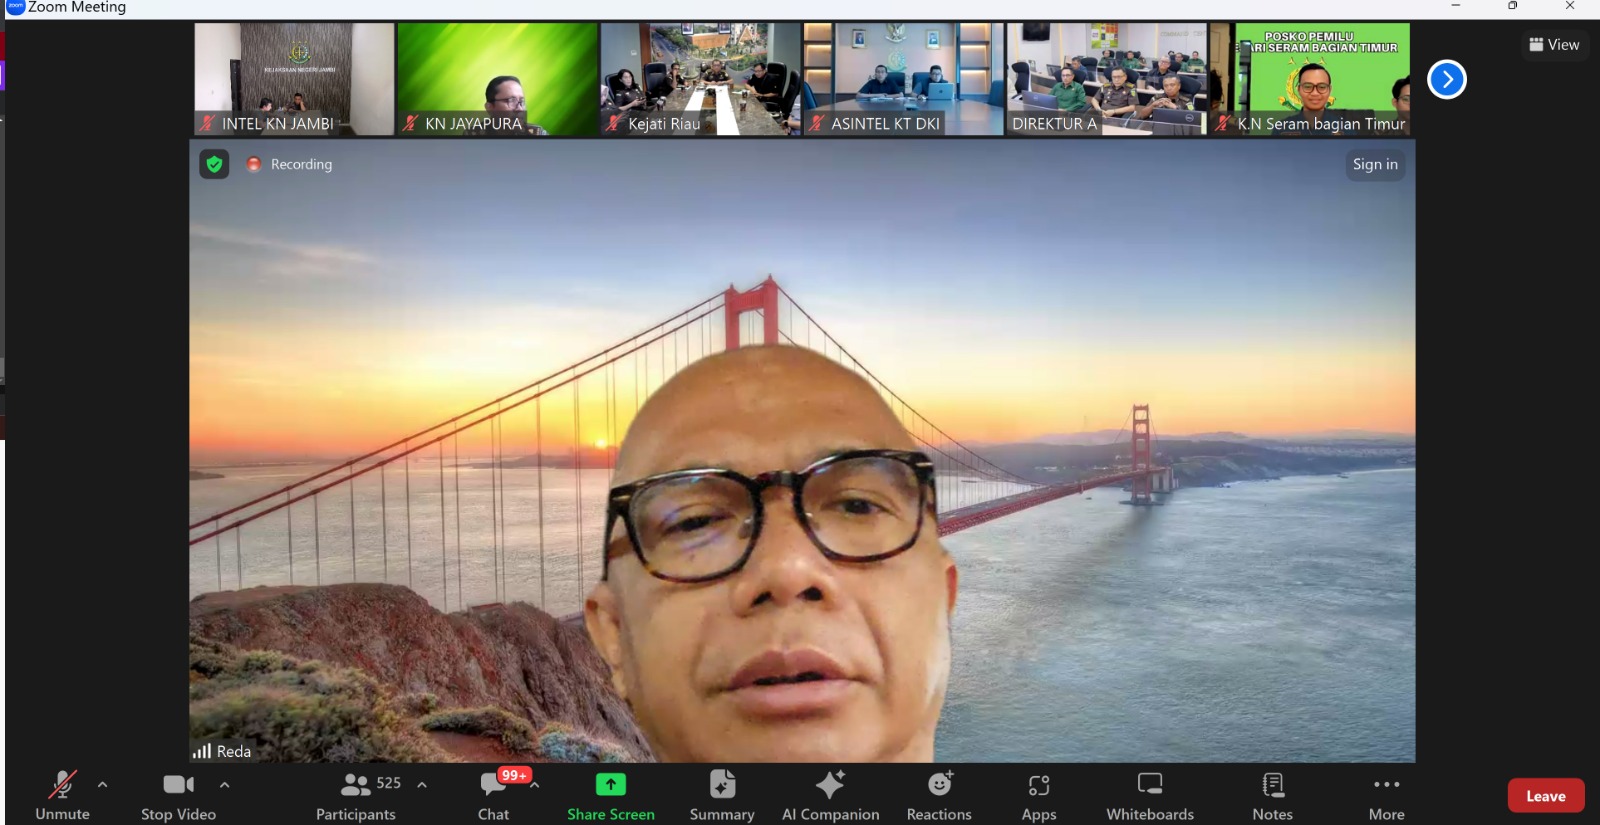Open audio options arrow next to Unmute
Screen dimensions: 1600x825
click(x=103, y=785)
